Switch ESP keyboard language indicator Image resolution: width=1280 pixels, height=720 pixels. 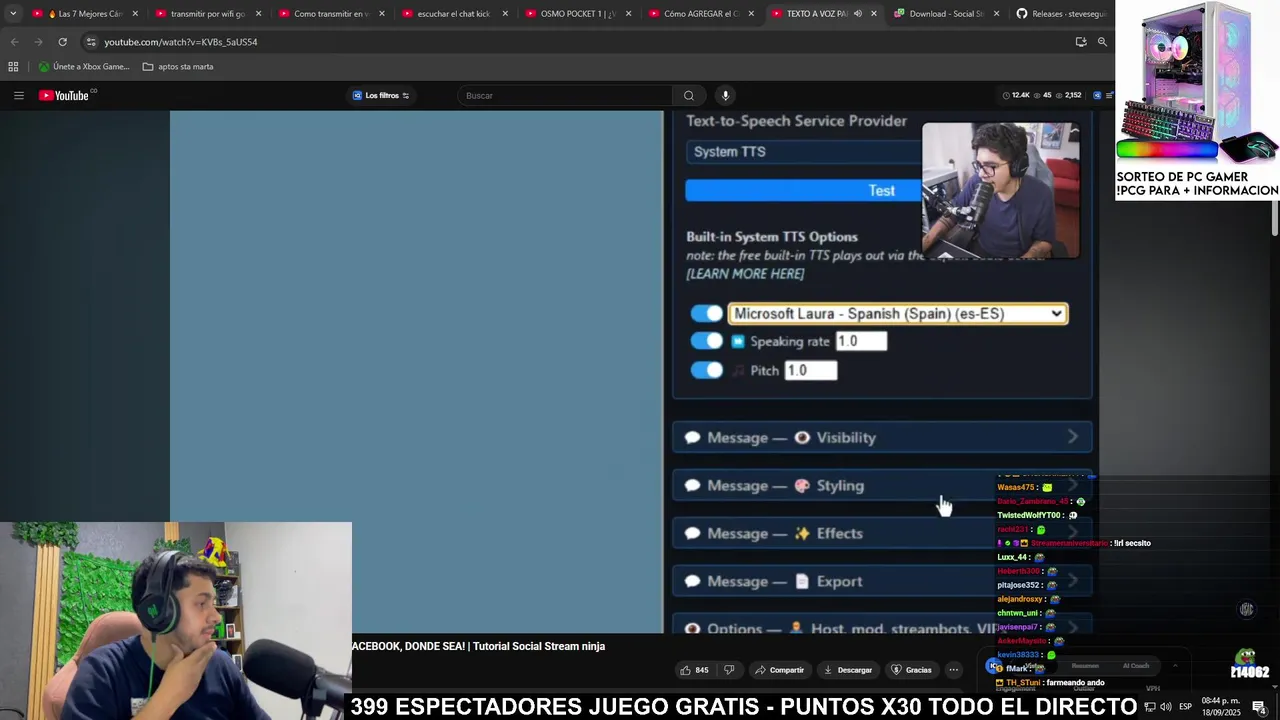1185,707
